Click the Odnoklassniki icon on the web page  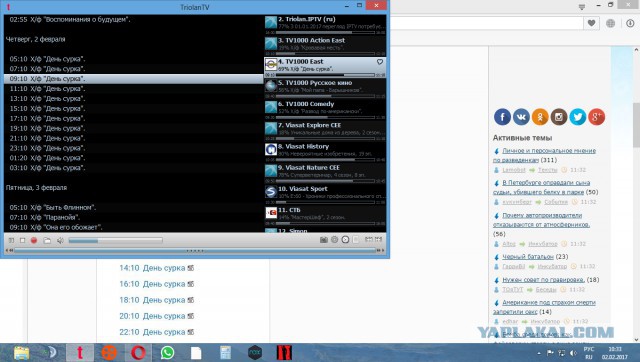(540, 117)
